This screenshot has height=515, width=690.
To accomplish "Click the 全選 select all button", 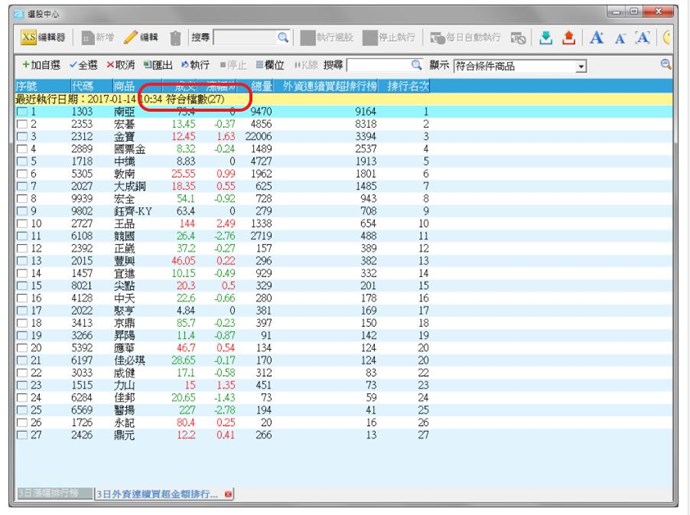I will (x=84, y=65).
